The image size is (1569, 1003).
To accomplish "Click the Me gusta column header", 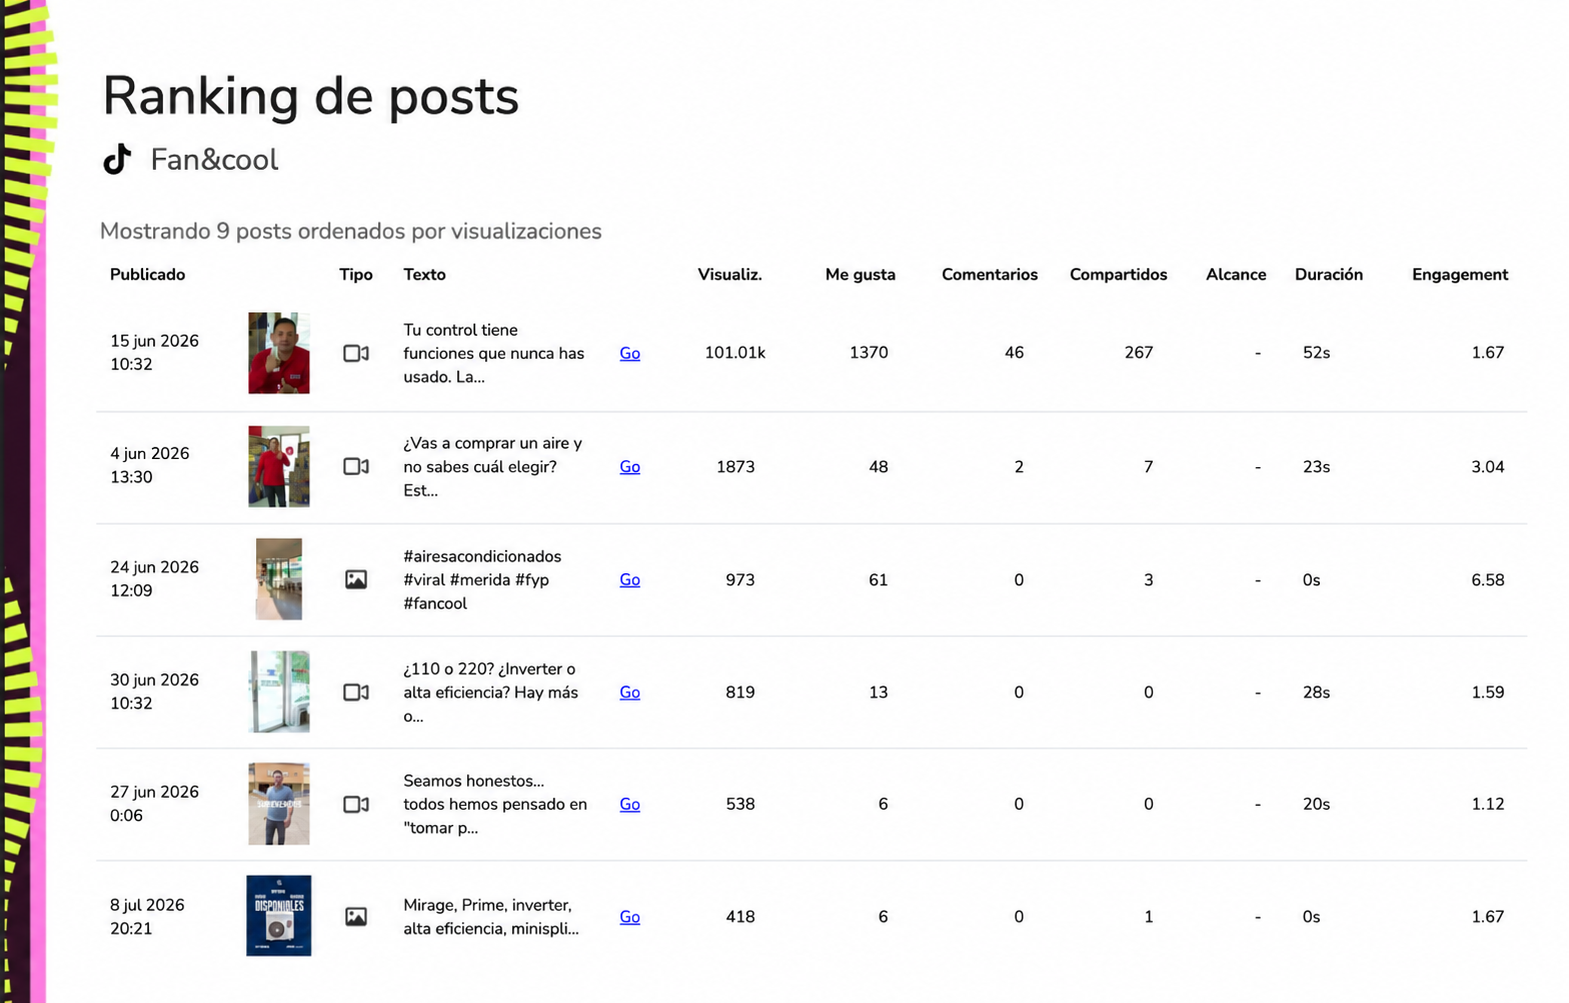I will 860,274.
